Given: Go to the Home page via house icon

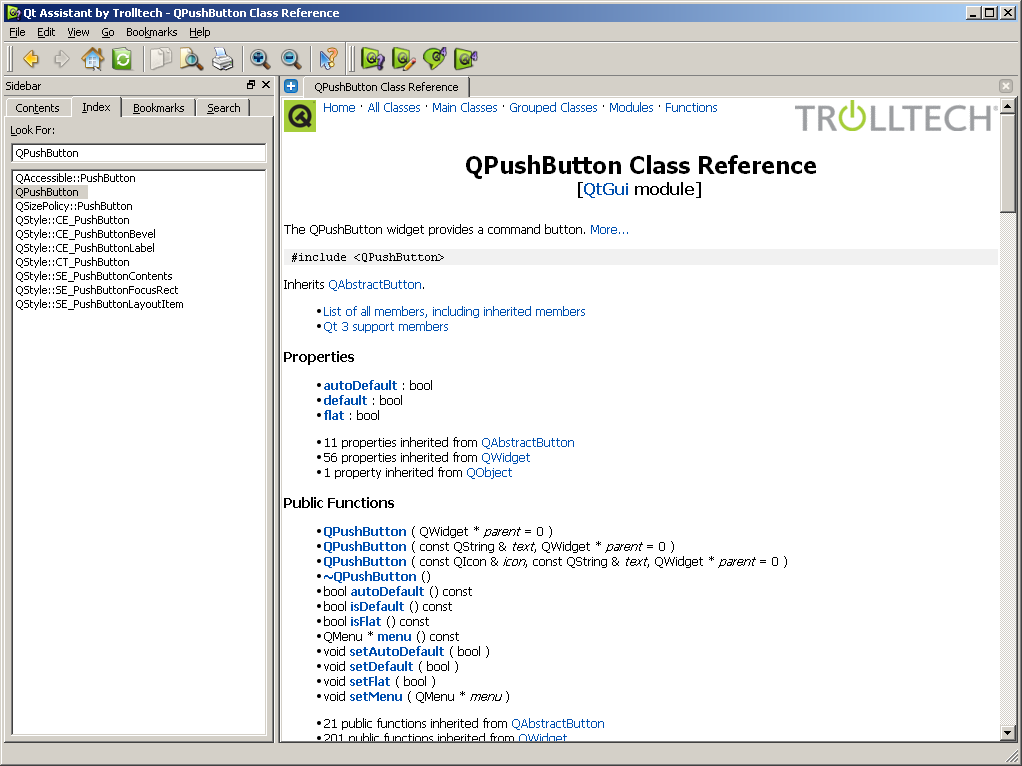Looking at the screenshot, I should (93, 59).
